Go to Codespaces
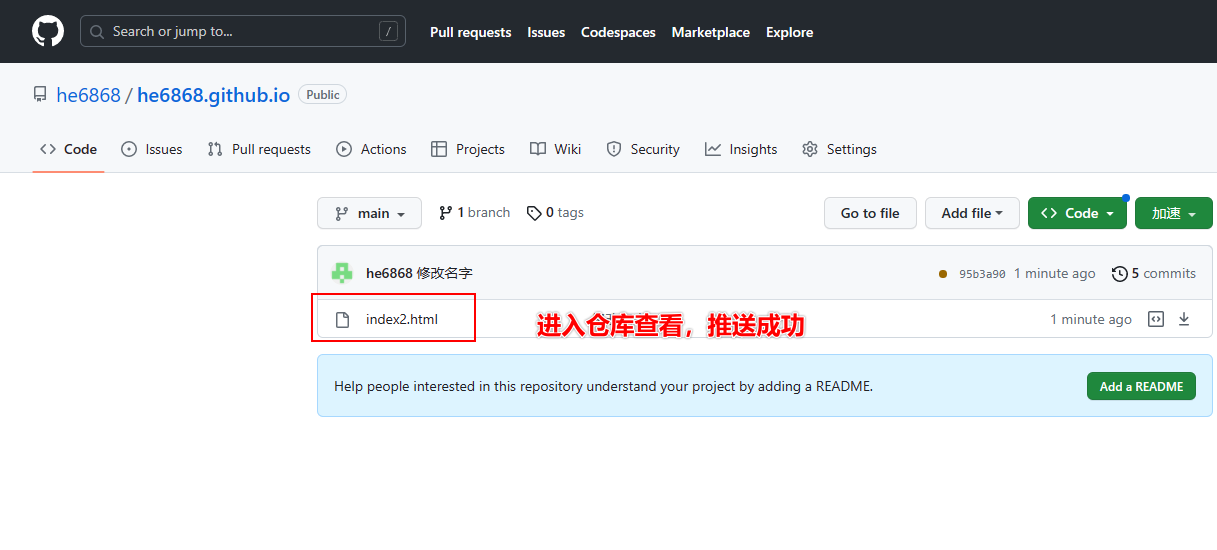This screenshot has width=1217, height=550. point(618,32)
